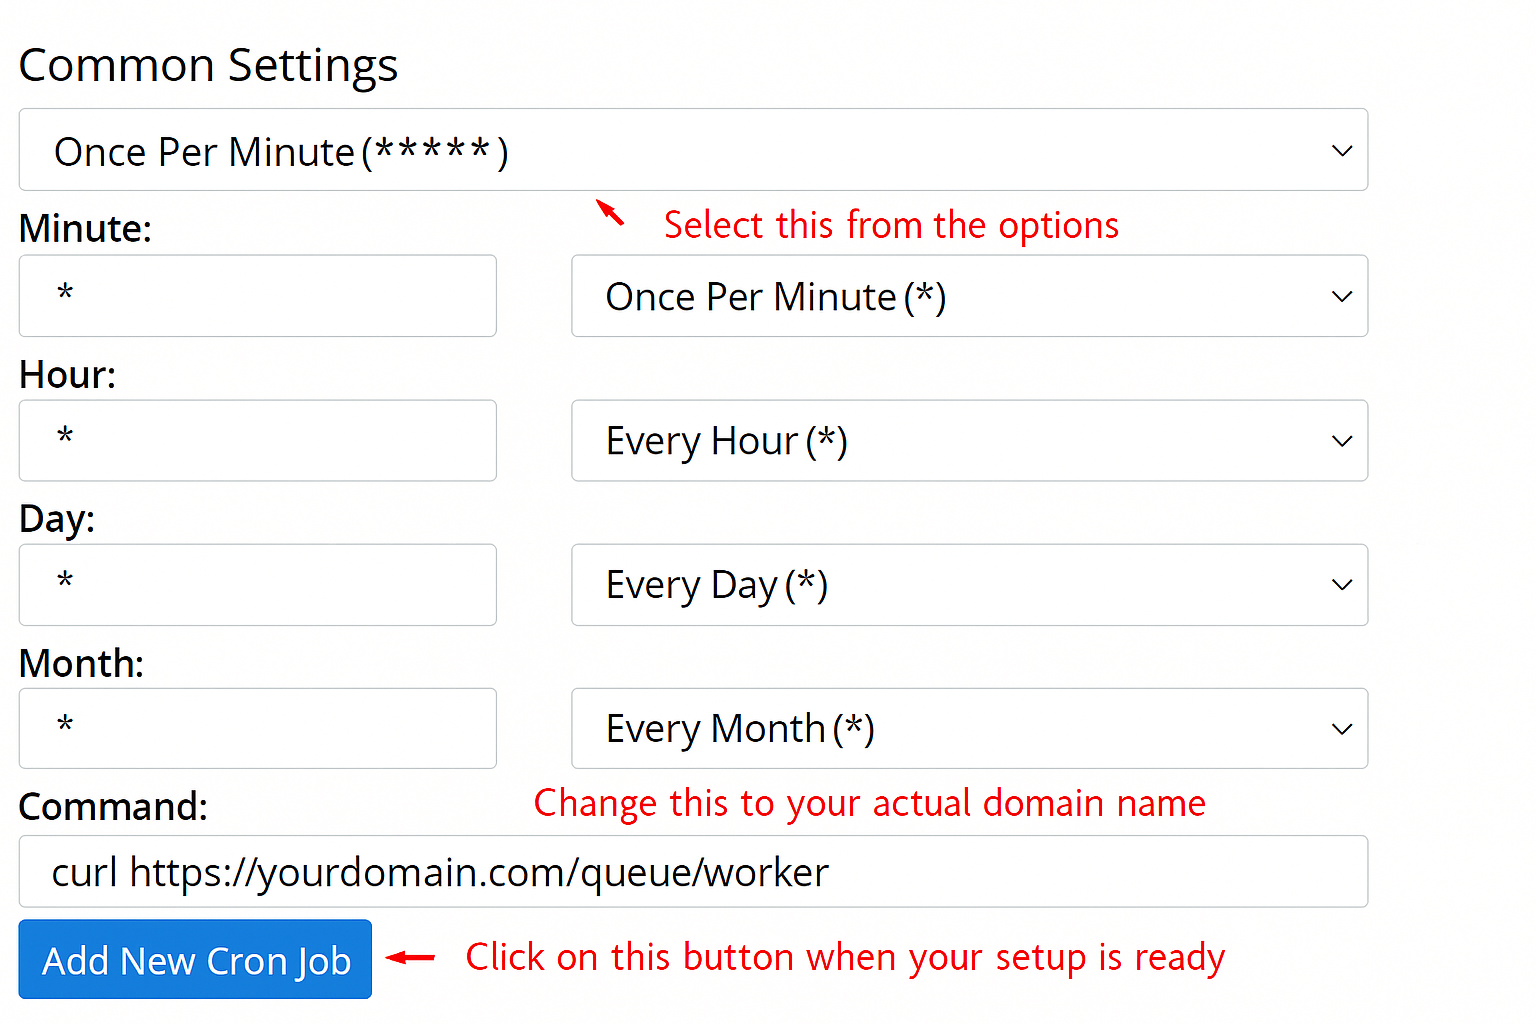Click the Command field with curl URL
Screen dimensions: 1536x1024
tap(692, 872)
